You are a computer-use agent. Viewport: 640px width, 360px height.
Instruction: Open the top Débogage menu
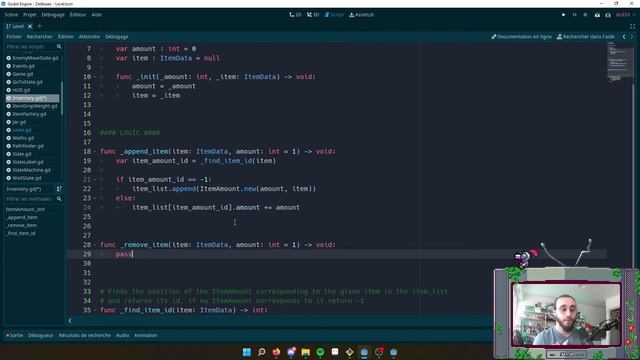(x=53, y=15)
